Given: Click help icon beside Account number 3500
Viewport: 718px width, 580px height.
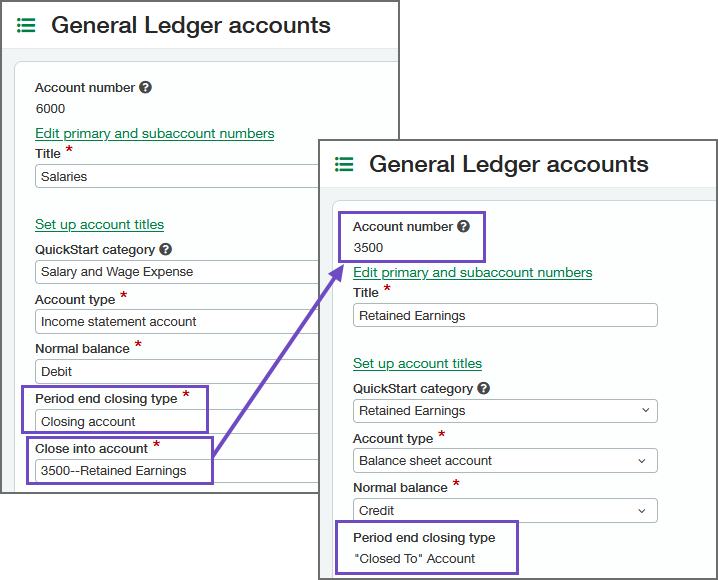Looking at the screenshot, I should pos(463,227).
